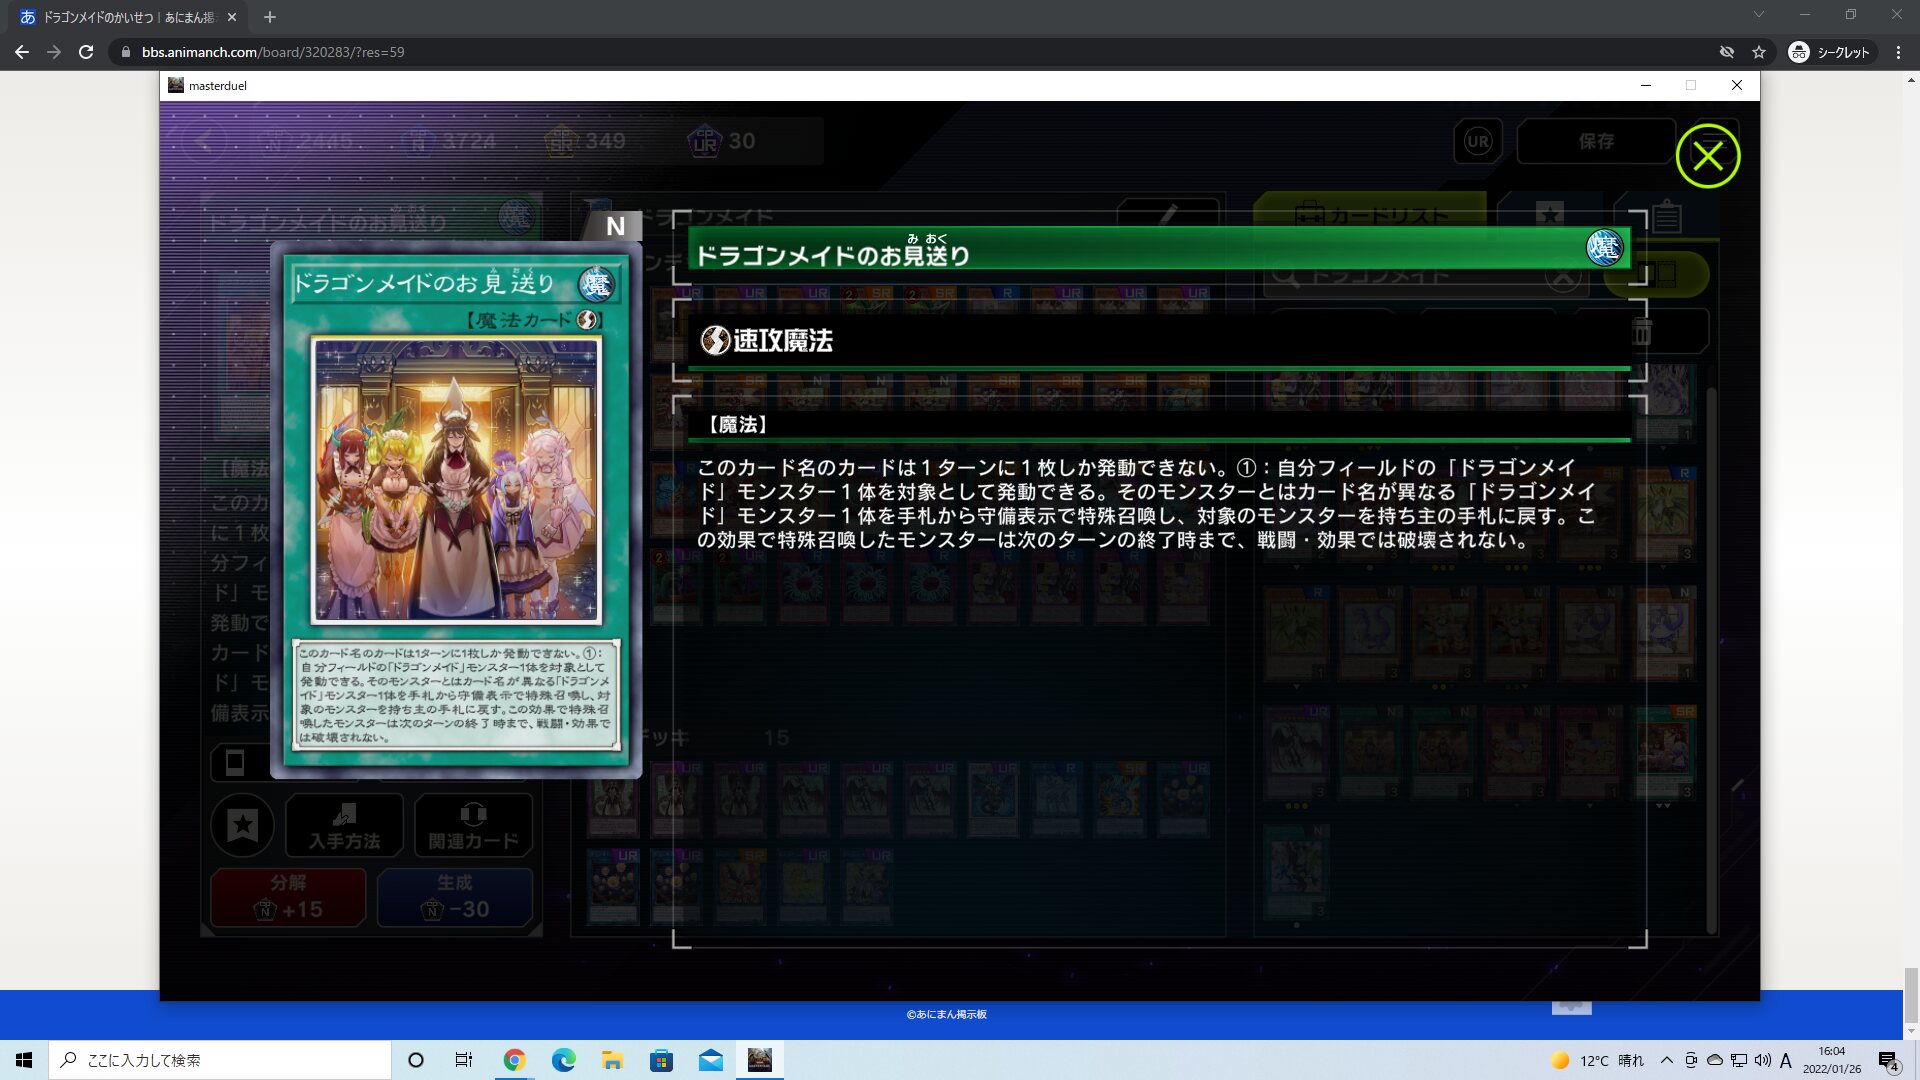The width and height of the screenshot is (1920, 1080).
Task: Click the dimmed star bookmark icon
Action: coord(243,826)
